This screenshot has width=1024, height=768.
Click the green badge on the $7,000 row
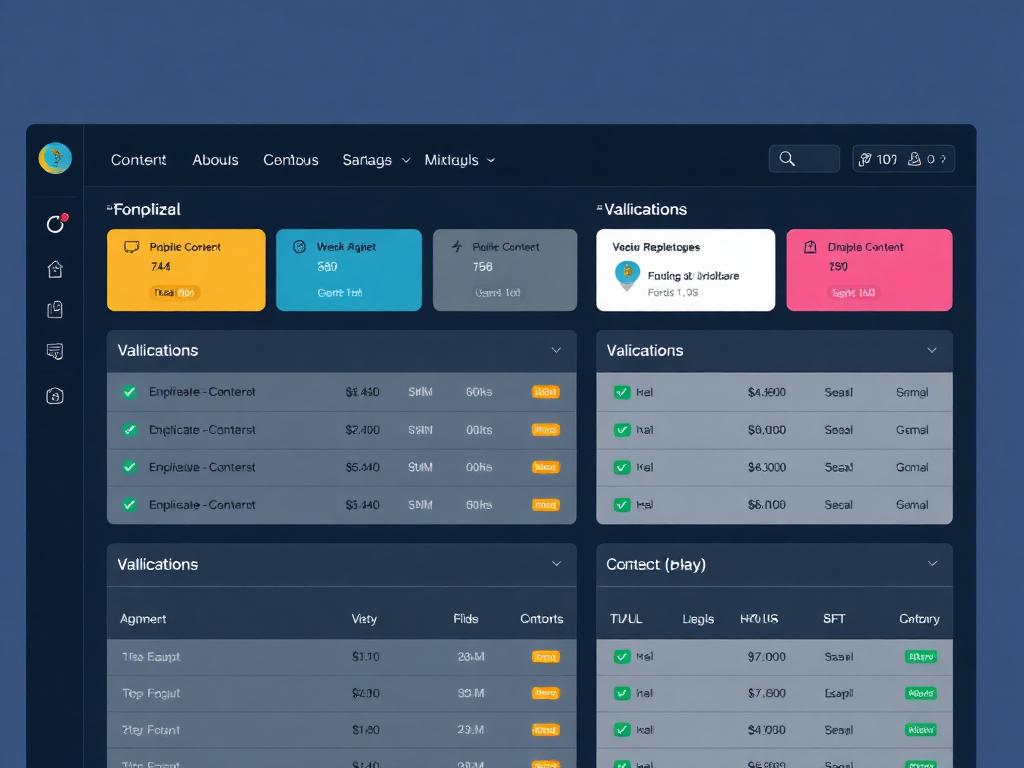click(920, 657)
